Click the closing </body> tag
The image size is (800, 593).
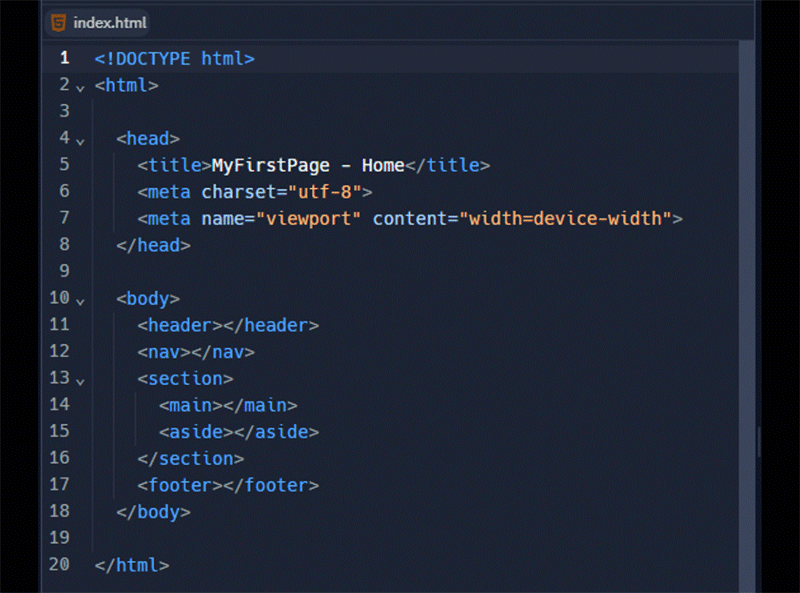[153, 512]
